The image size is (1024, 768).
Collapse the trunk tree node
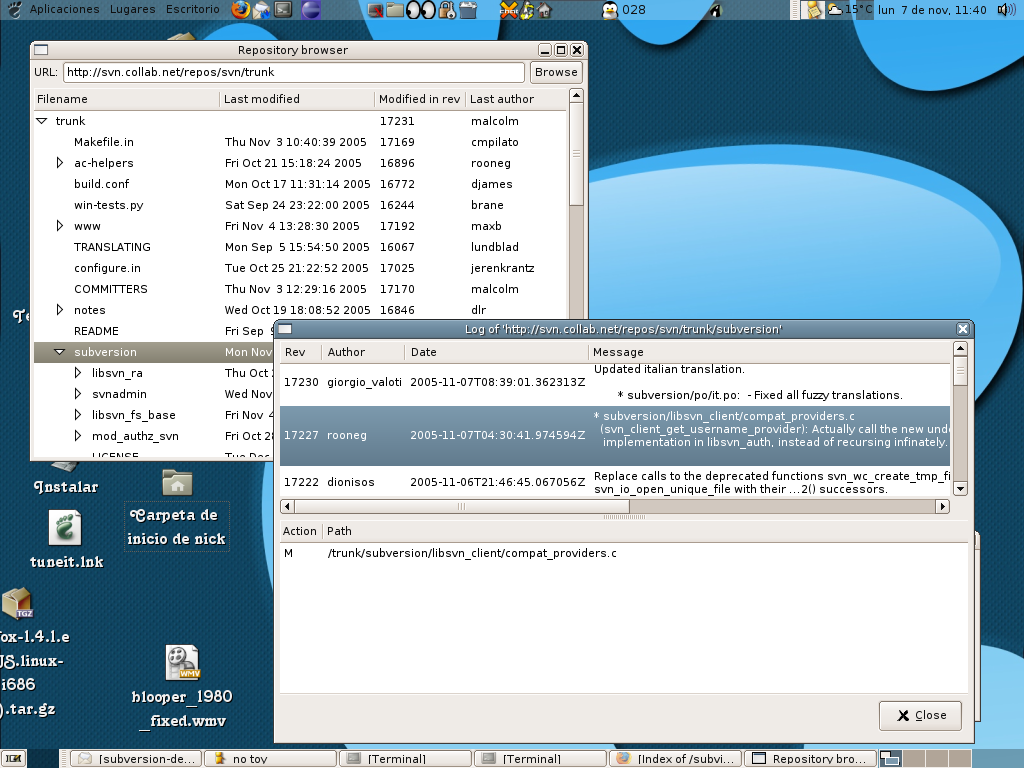tap(42, 121)
